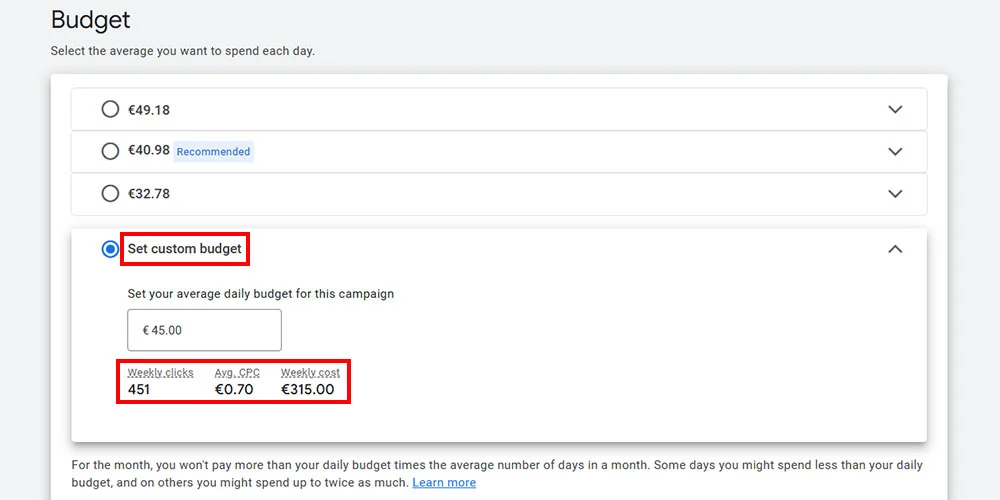Screen dimensions: 1000x500
Task: Expand the €32.78 option chevron
Action: click(x=895, y=193)
